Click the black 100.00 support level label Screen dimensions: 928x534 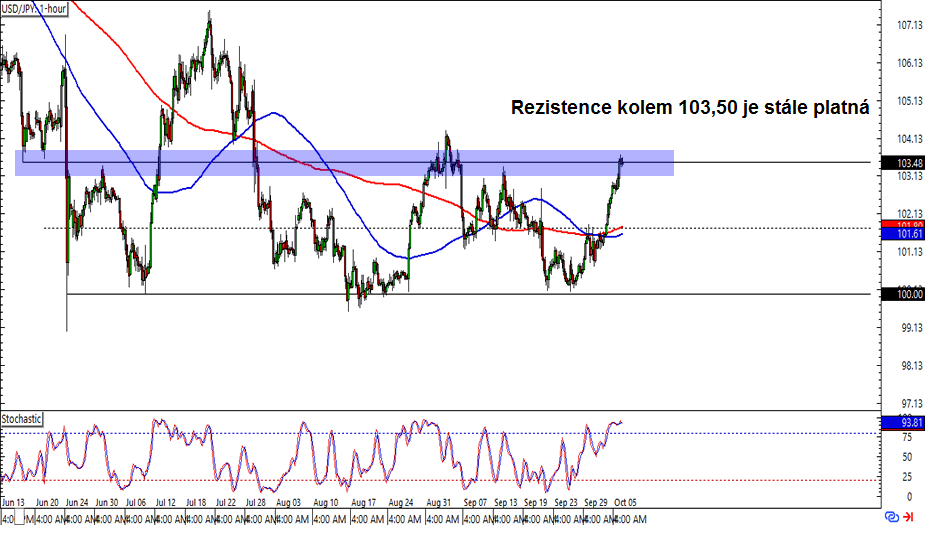pyautogui.click(x=904, y=294)
